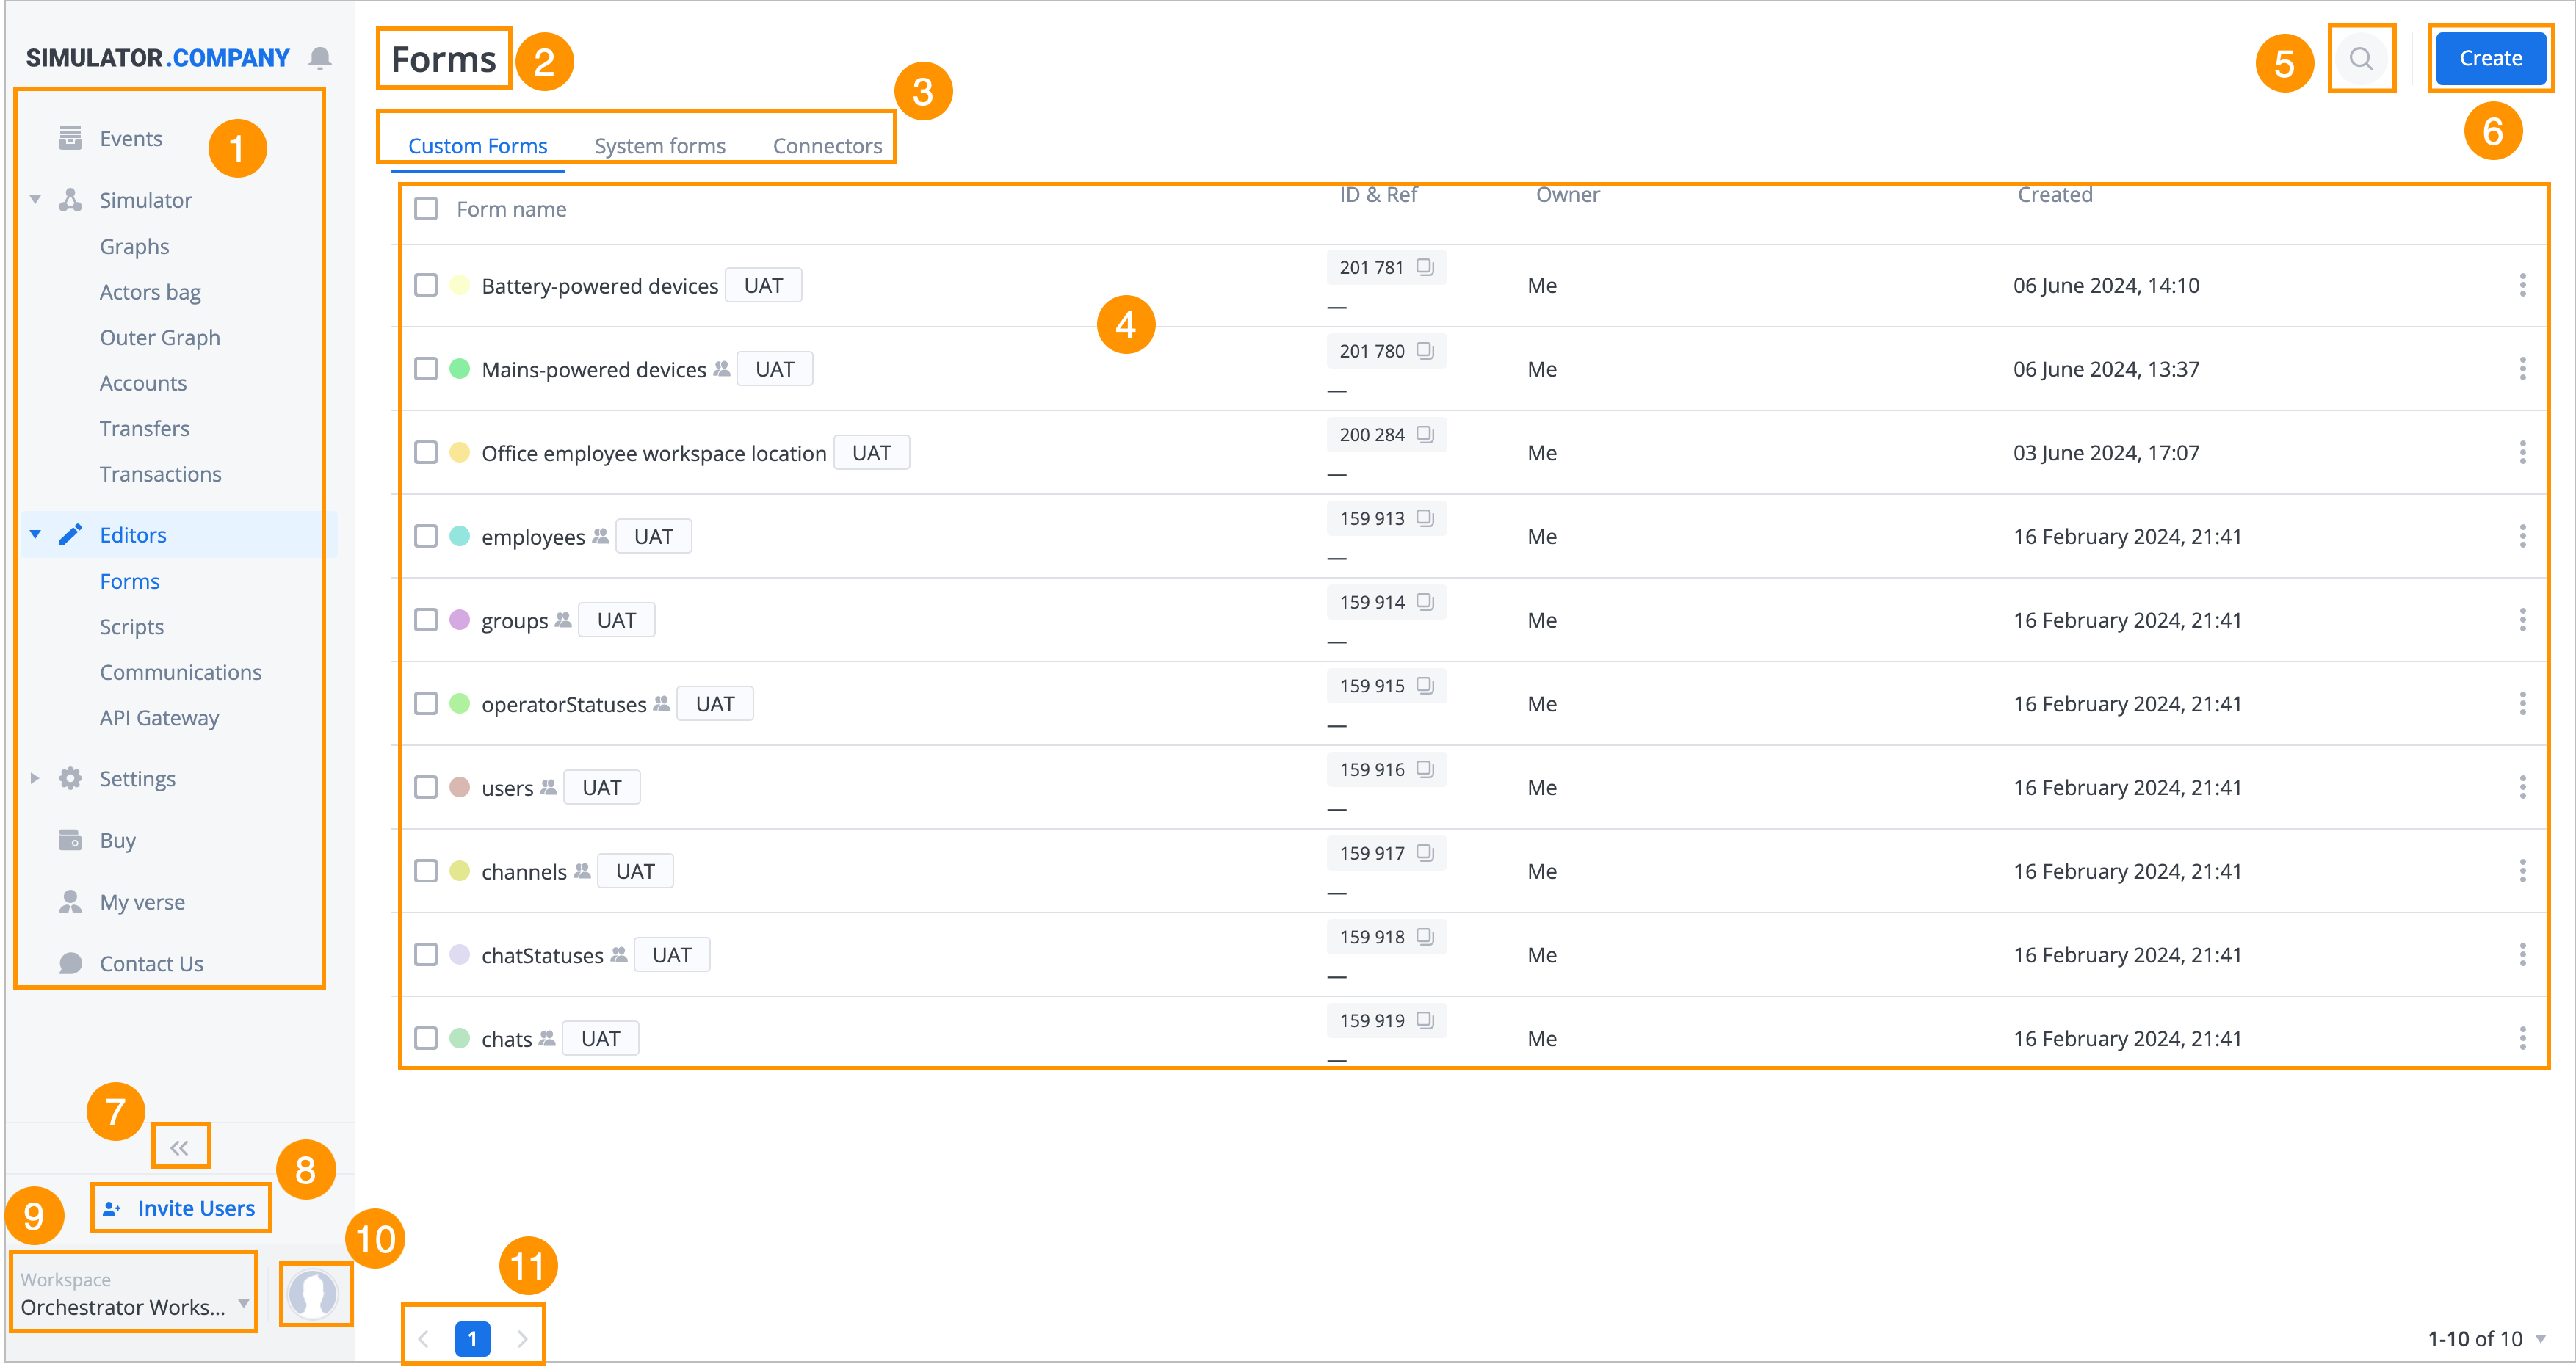Click shared users icon next to employees
The height and width of the screenshot is (1367, 2576).
(600, 536)
